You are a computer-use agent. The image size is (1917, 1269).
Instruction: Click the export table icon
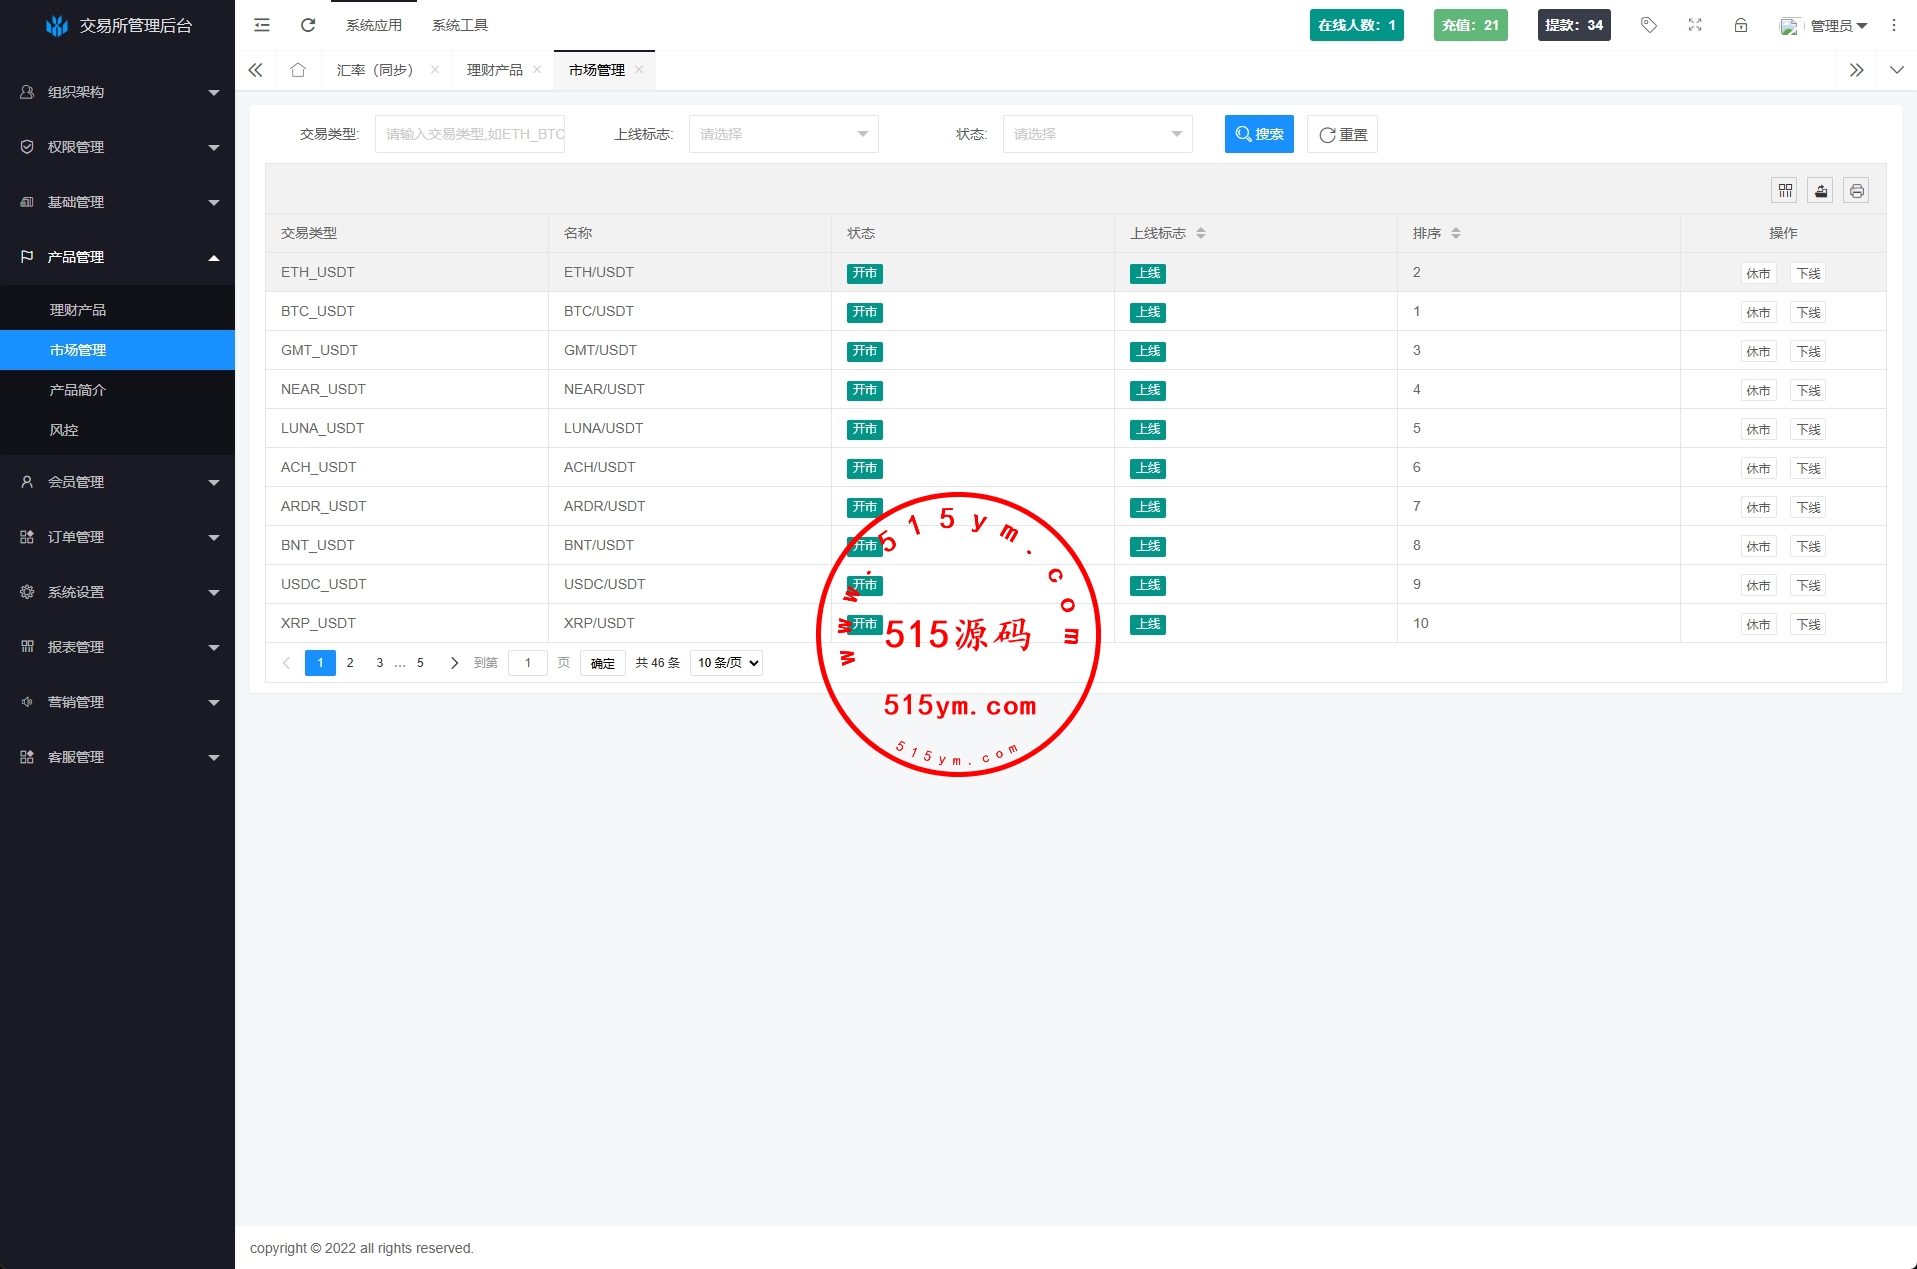click(x=1821, y=190)
